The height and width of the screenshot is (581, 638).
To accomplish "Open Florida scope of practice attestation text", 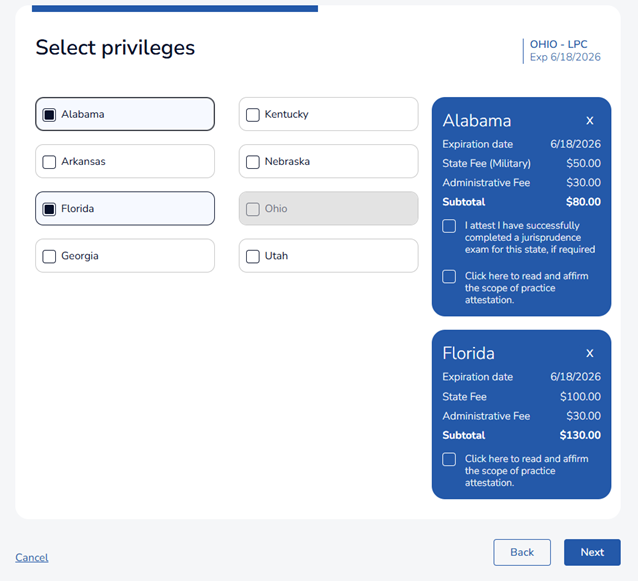I will point(527,470).
